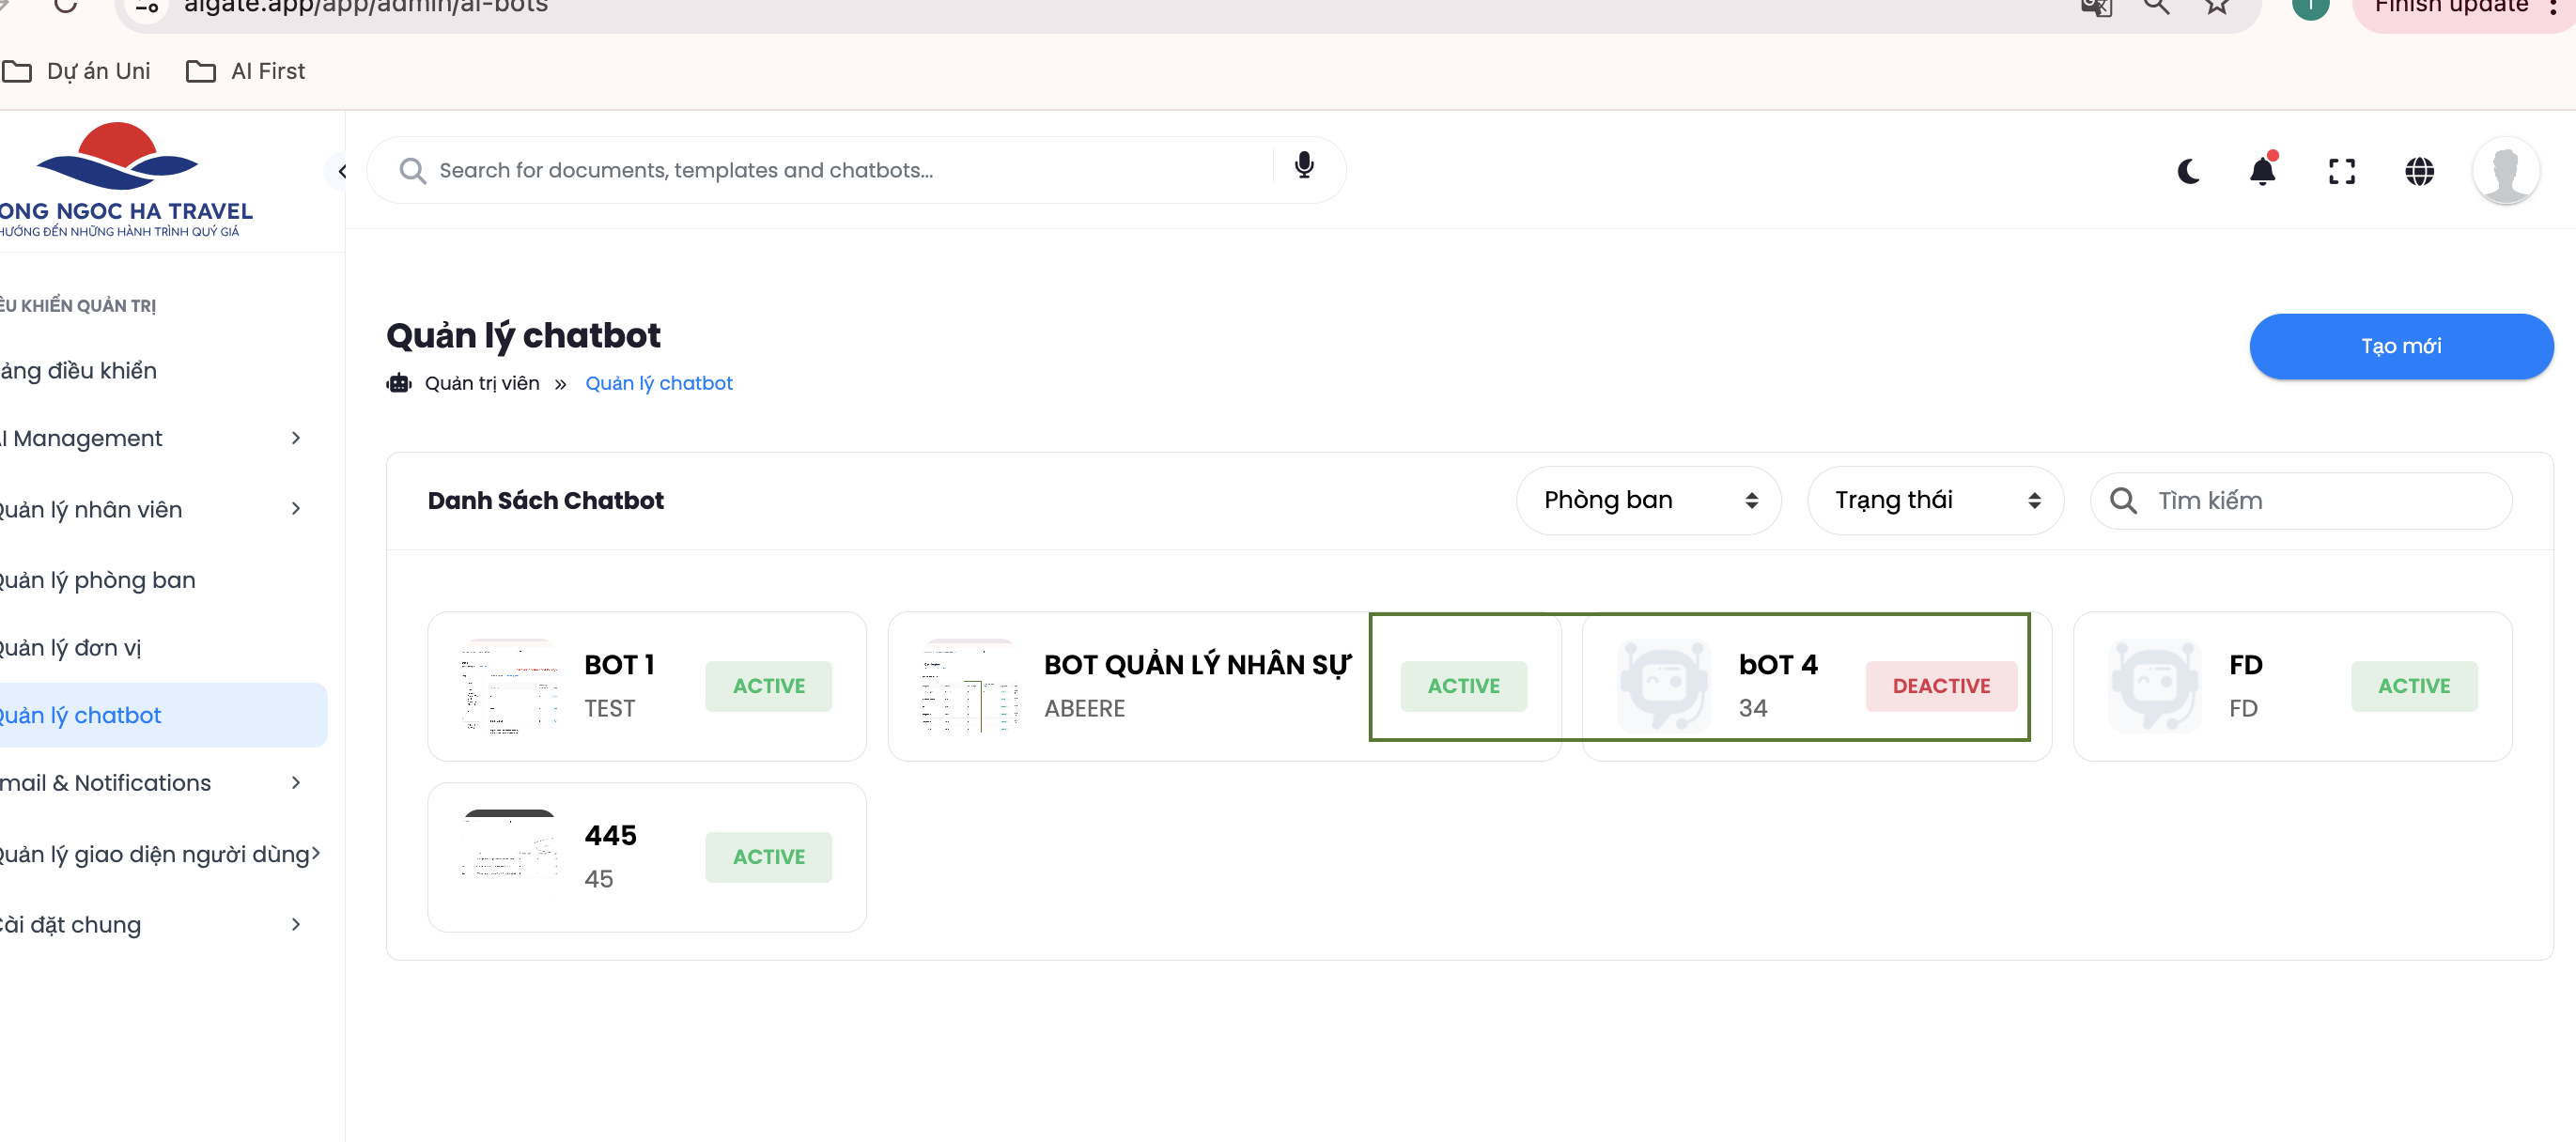Click ACTIVE badge on BOT 1
This screenshot has height=1142, width=2576.
tap(768, 686)
